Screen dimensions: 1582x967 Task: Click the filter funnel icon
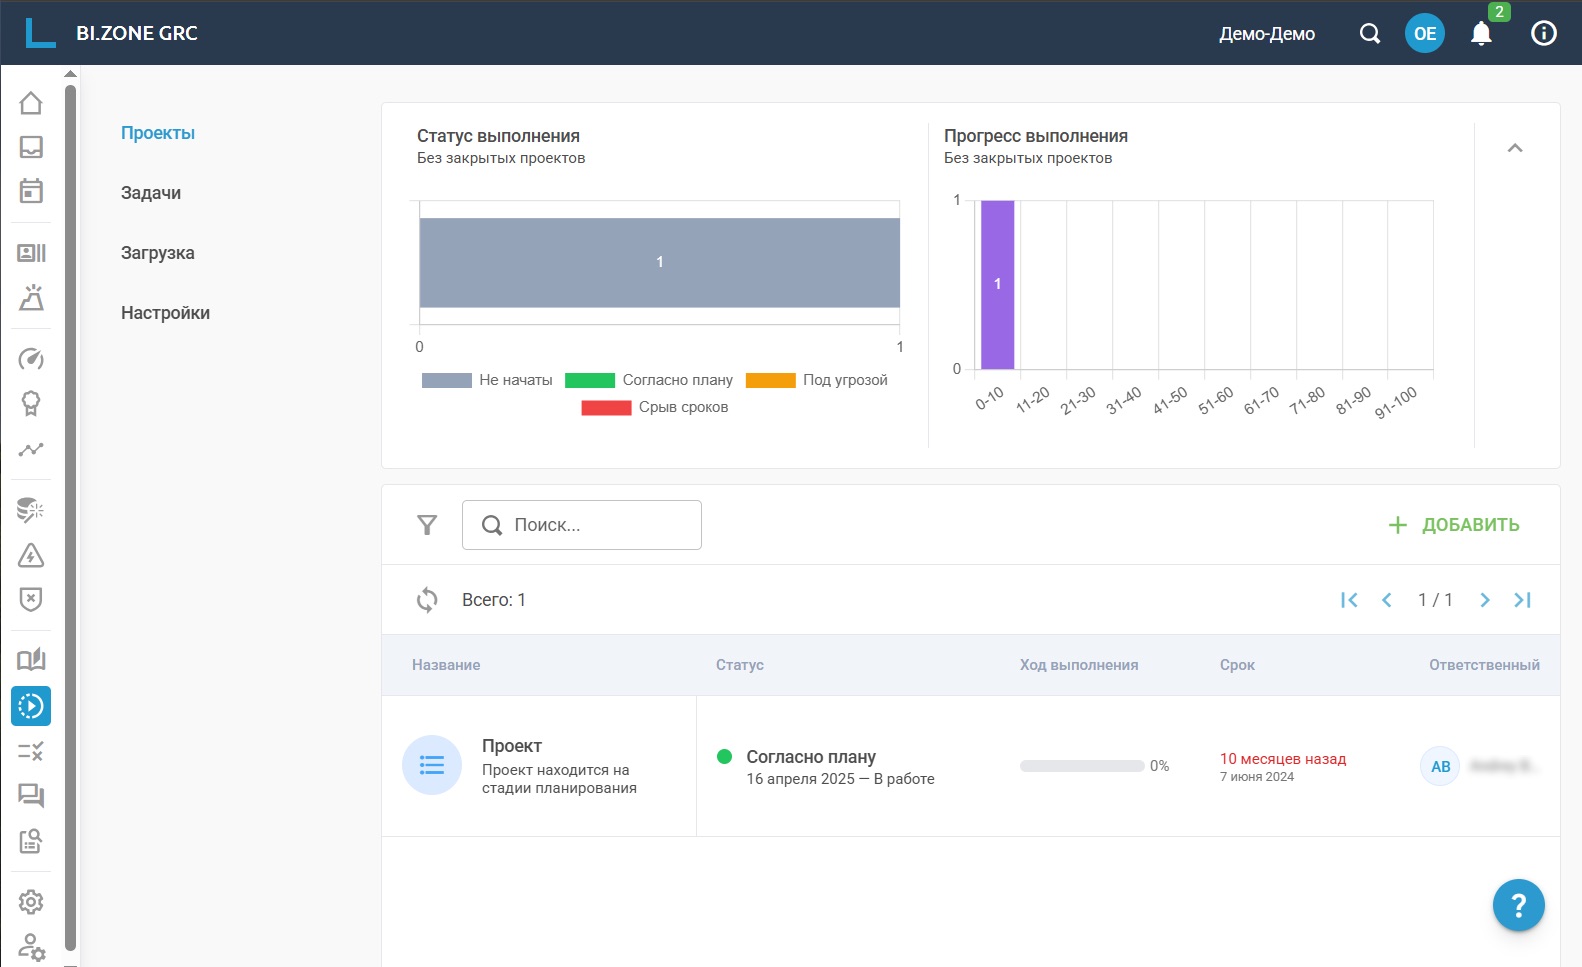click(427, 525)
